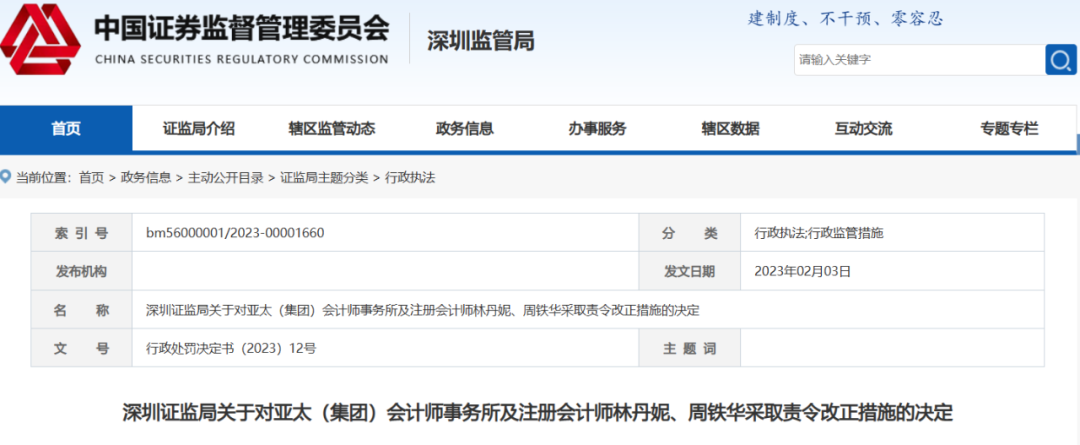Open the 辖区数据 navigation item
The height and width of the screenshot is (445, 1080).
click(731, 129)
